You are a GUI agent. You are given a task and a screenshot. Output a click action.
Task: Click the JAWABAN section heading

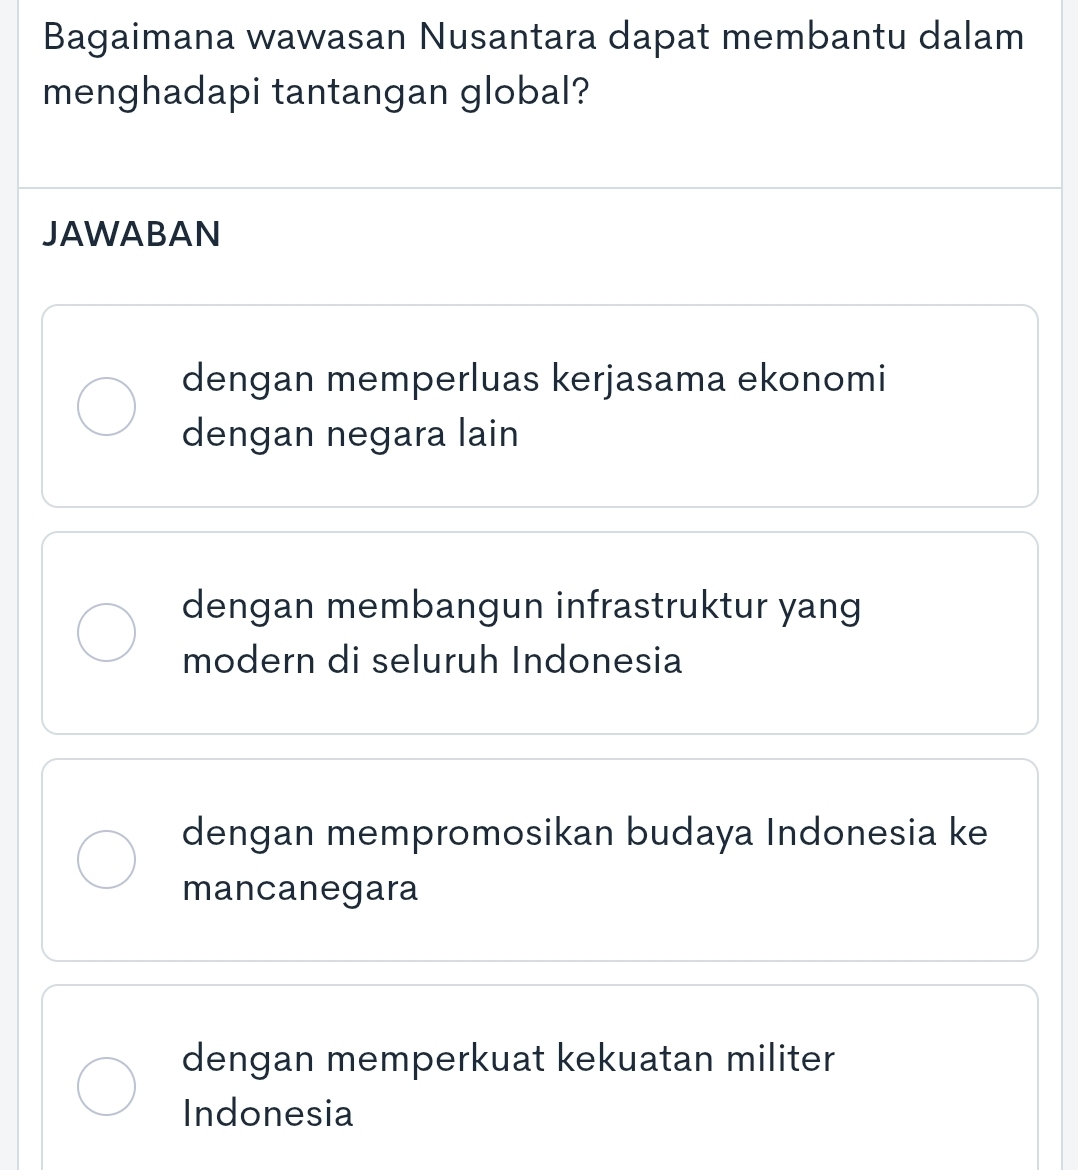[x=132, y=234]
